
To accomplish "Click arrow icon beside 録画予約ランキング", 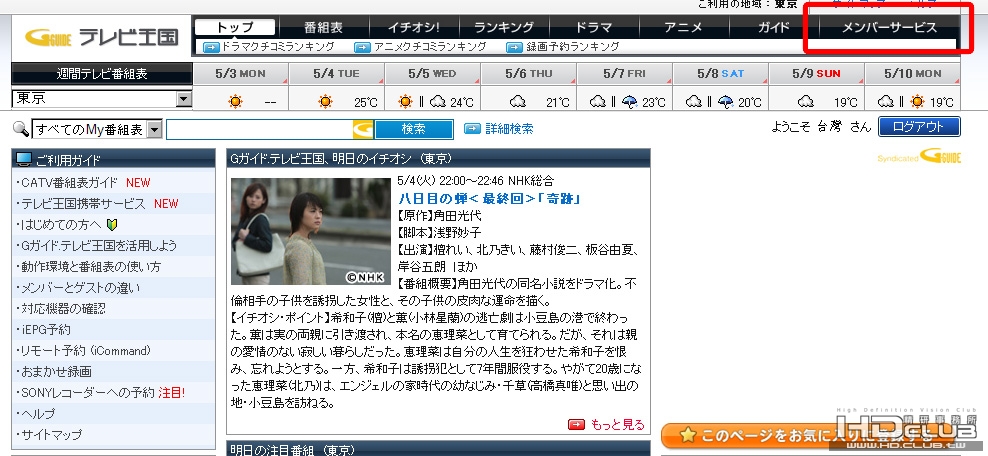I will tap(515, 47).
